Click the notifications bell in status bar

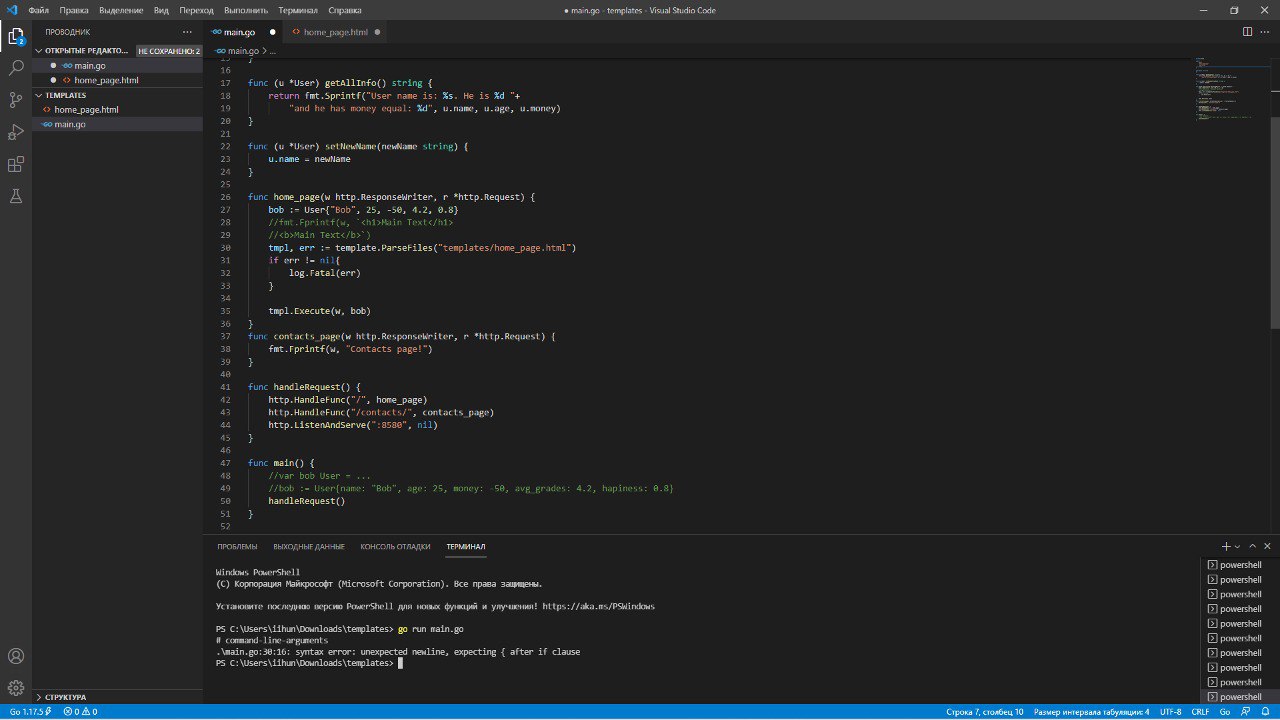[x=1267, y=712]
